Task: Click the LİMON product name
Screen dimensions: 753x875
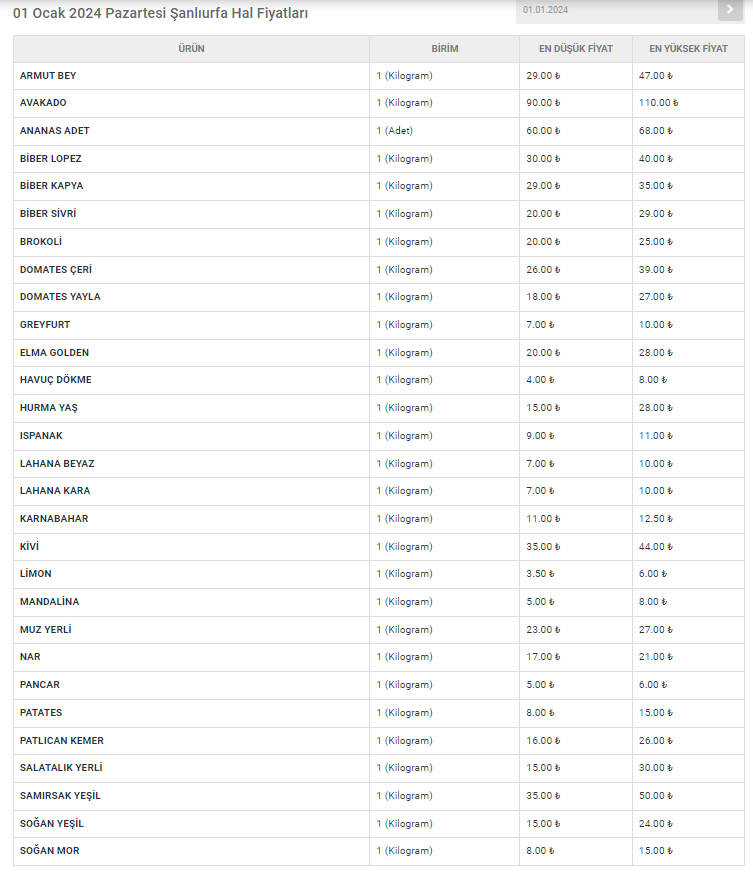Action: pos(36,574)
